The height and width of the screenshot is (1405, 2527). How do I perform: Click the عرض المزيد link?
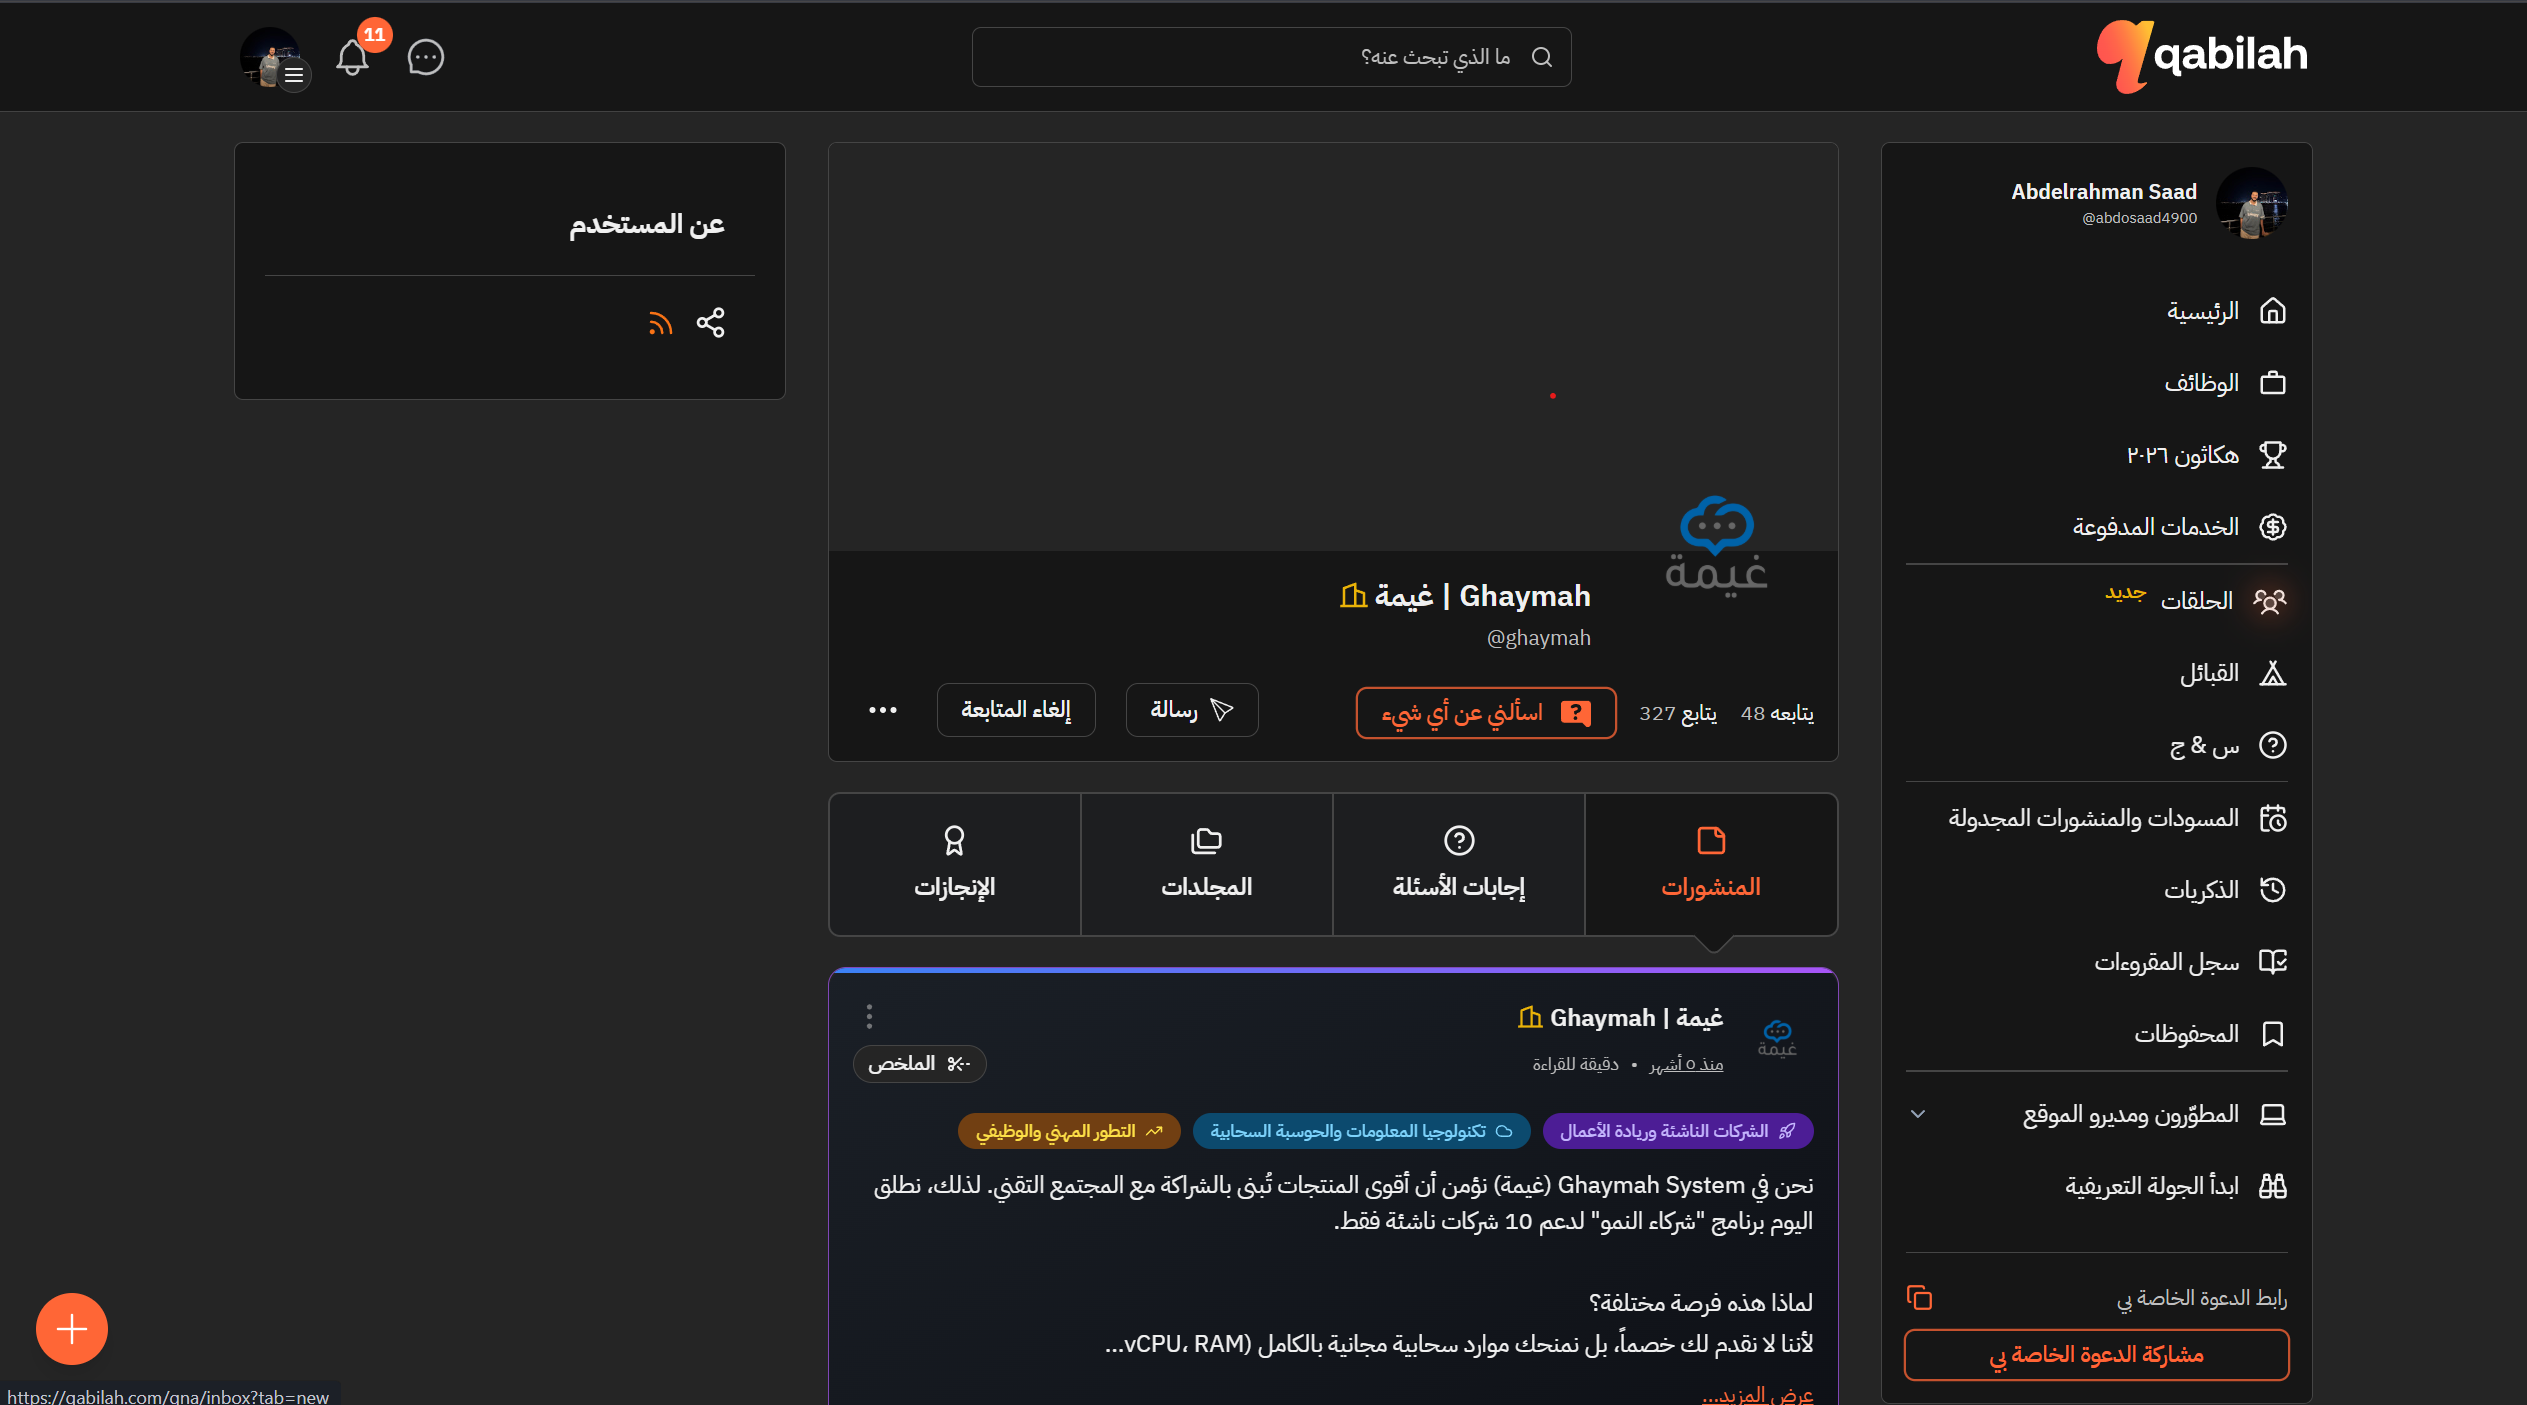[x=1757, y=1394]
